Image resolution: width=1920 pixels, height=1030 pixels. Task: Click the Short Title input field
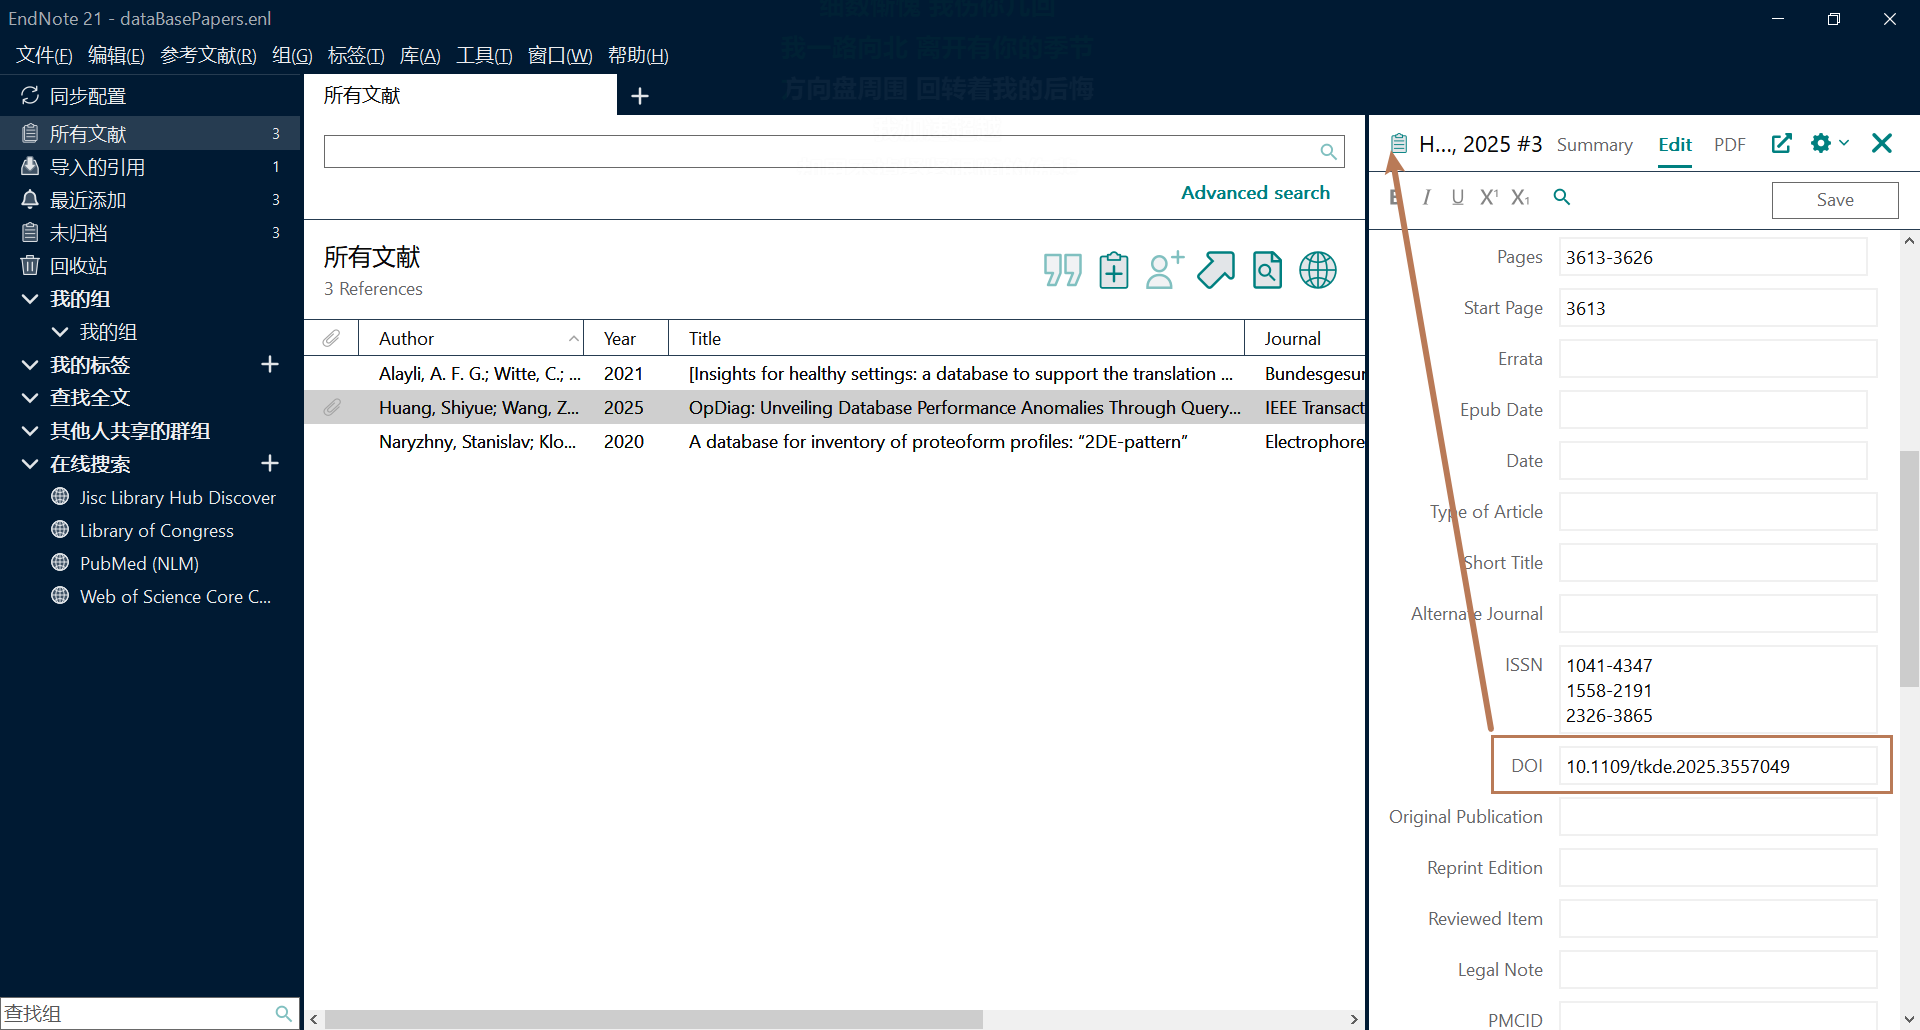[1717, 562]
